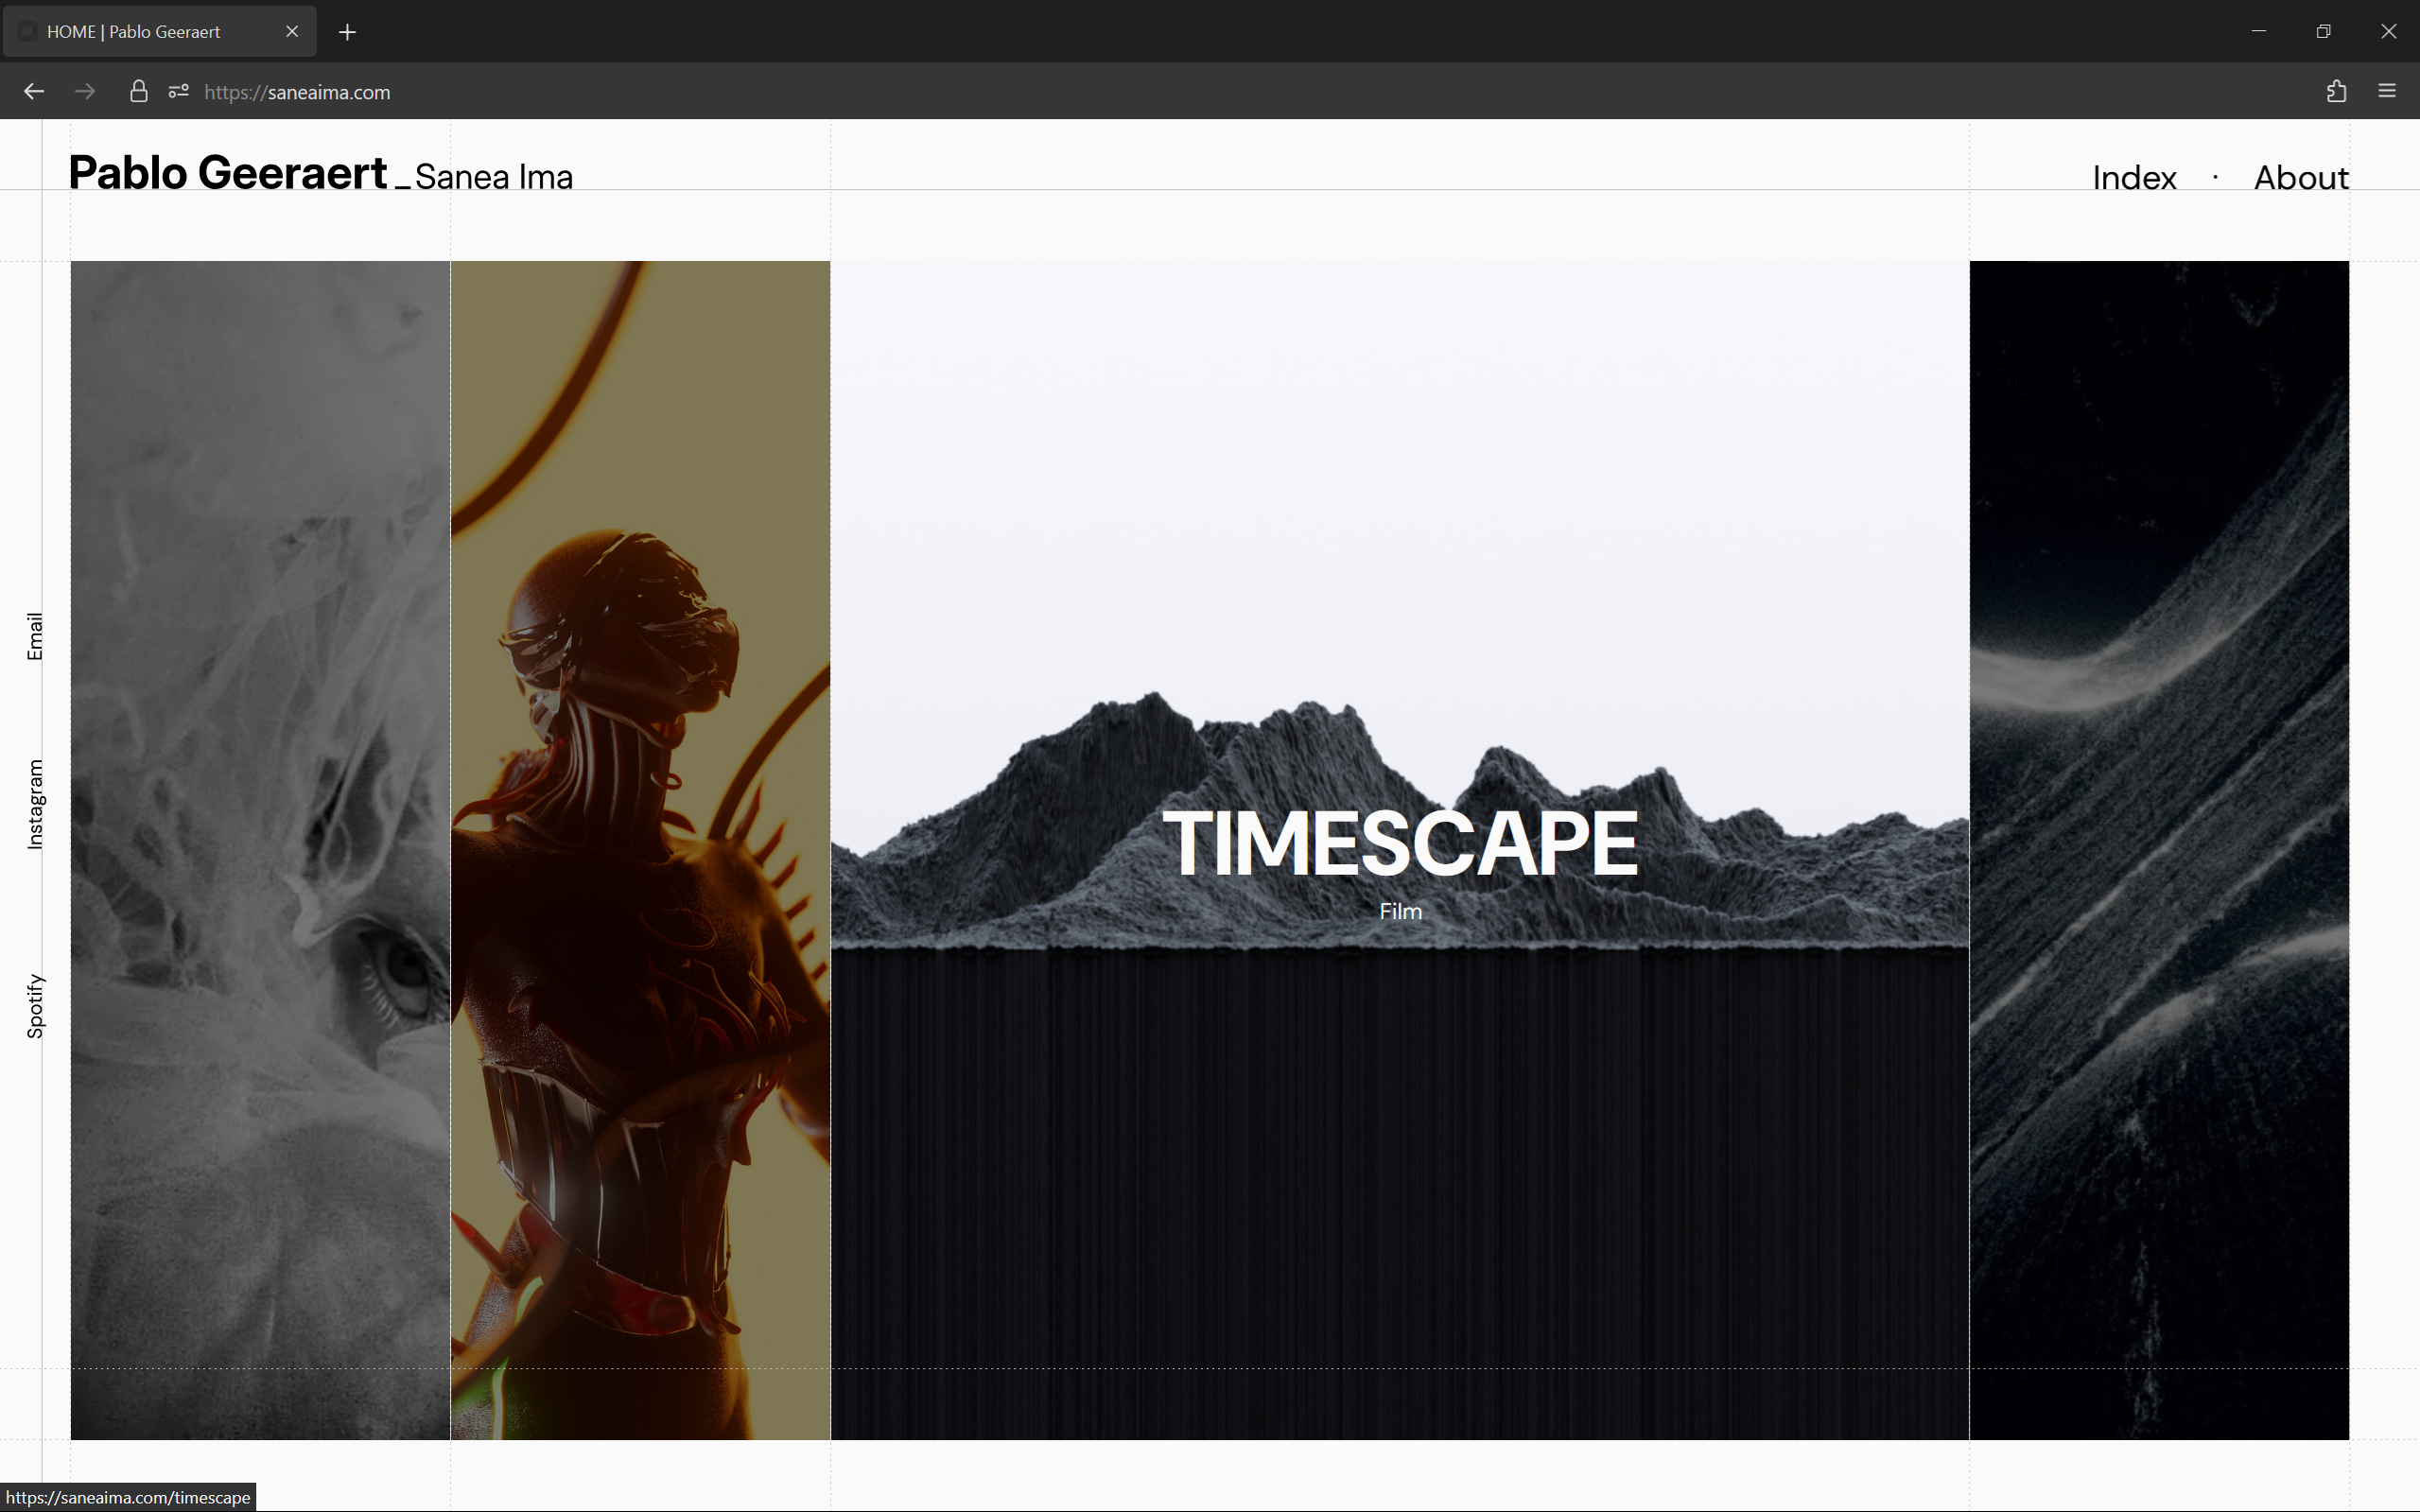Open the dark wave texture project panel
Image resolution: width=2420 pixels, height=1512 pixels.
tap(2158, 850)
